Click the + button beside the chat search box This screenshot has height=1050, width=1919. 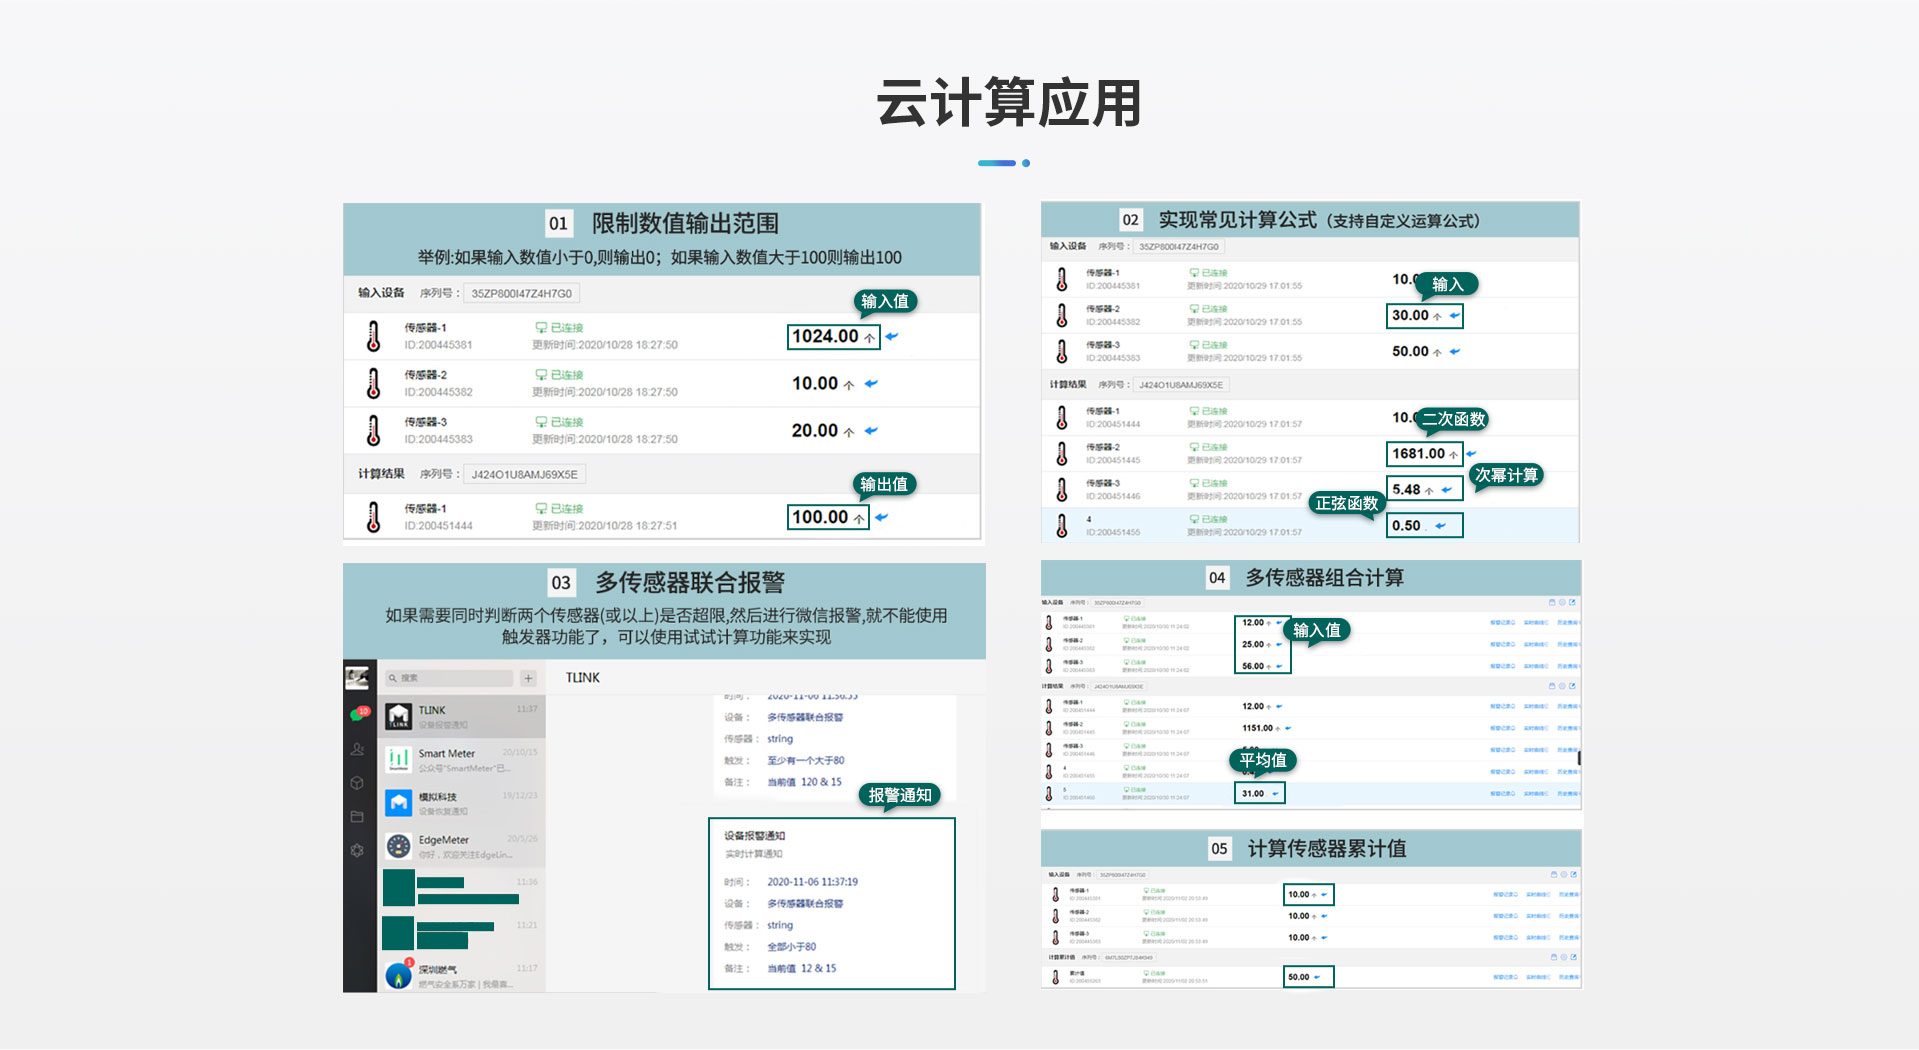(x=528, y=678)
